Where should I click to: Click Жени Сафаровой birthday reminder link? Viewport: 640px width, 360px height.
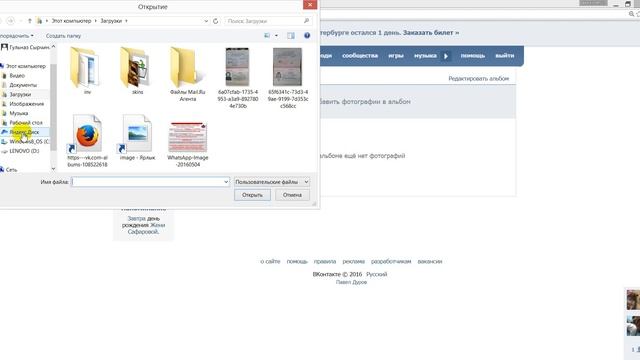(146, 228)
